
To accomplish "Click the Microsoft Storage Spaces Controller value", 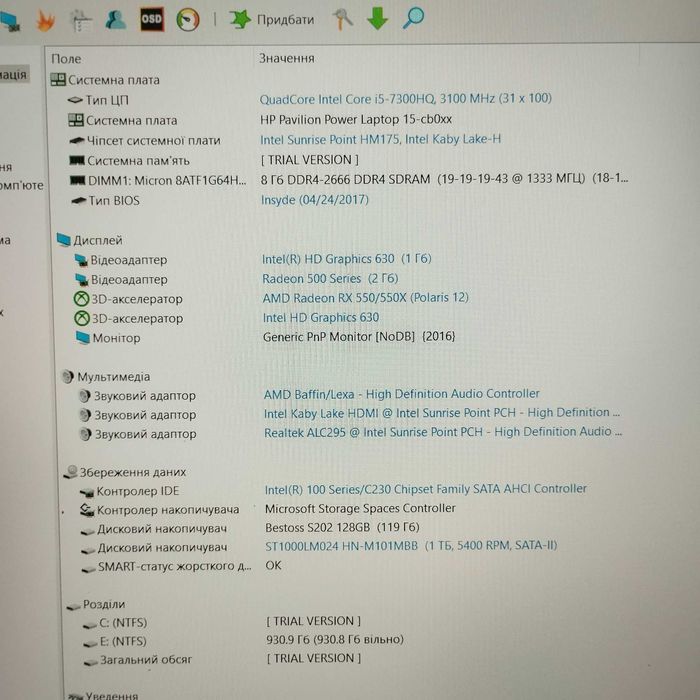I will point(360,508).
